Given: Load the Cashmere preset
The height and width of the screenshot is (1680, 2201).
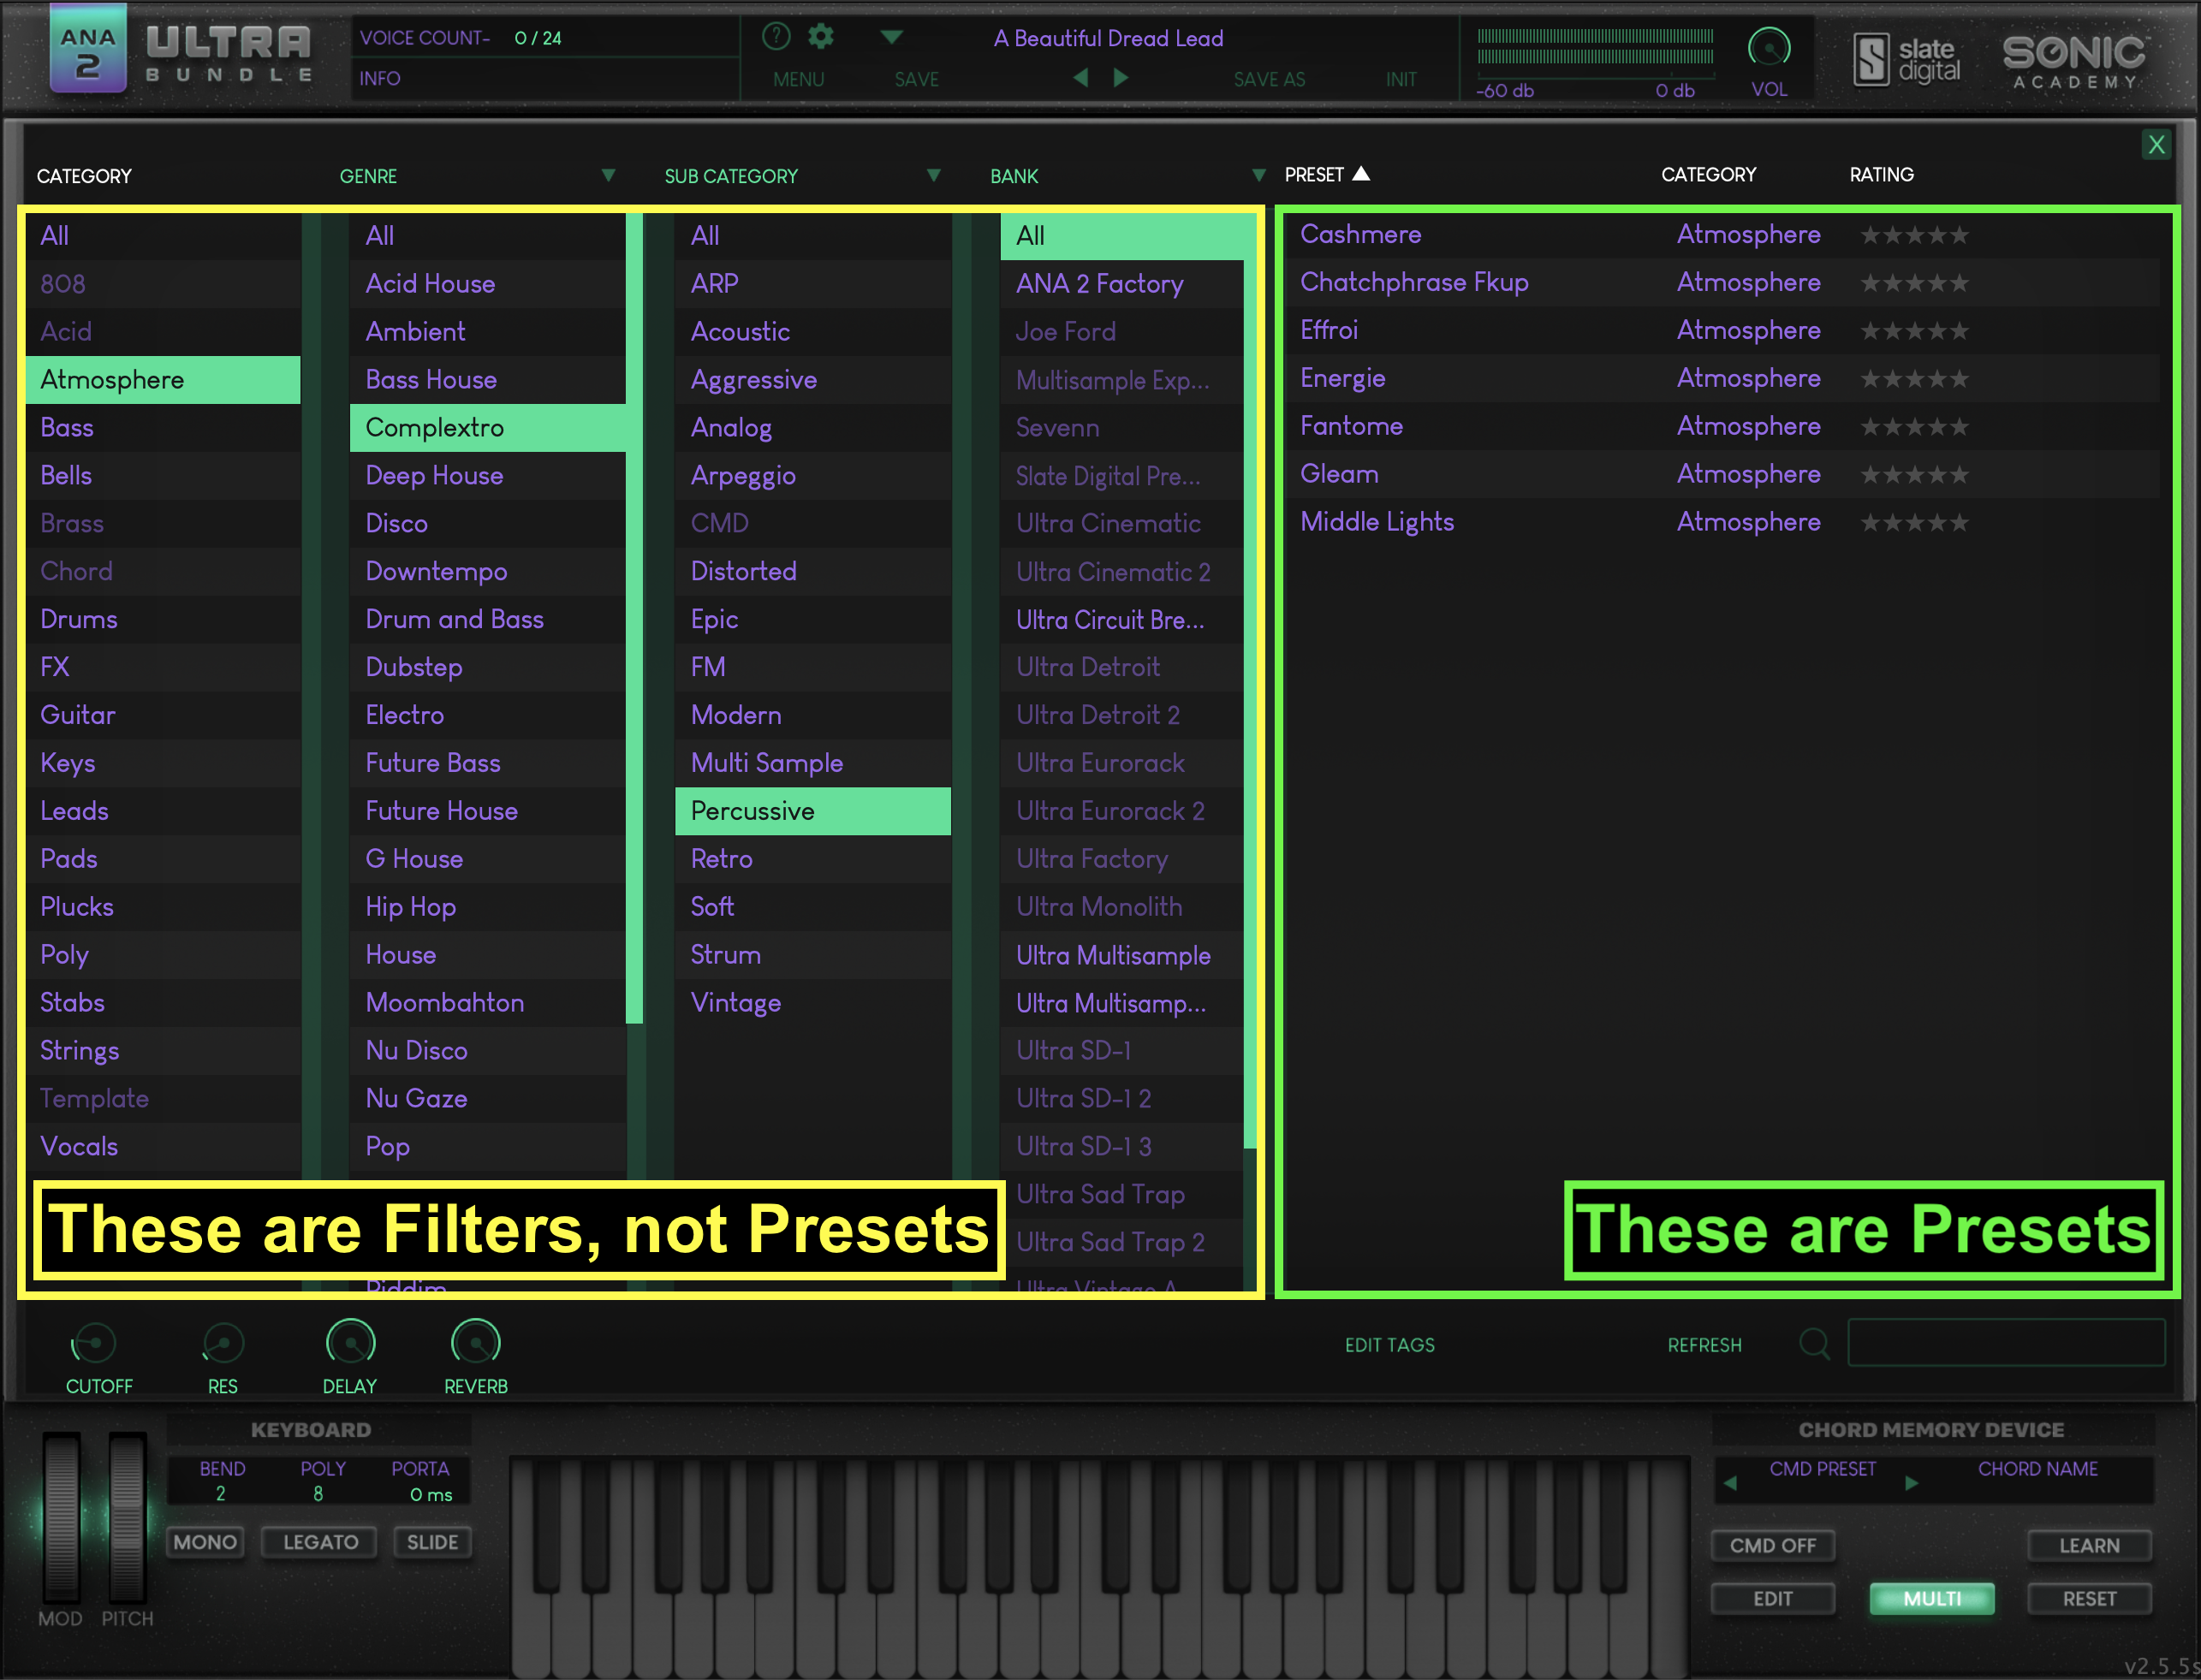Looking at the screenshot, I should pos(1360,234).
